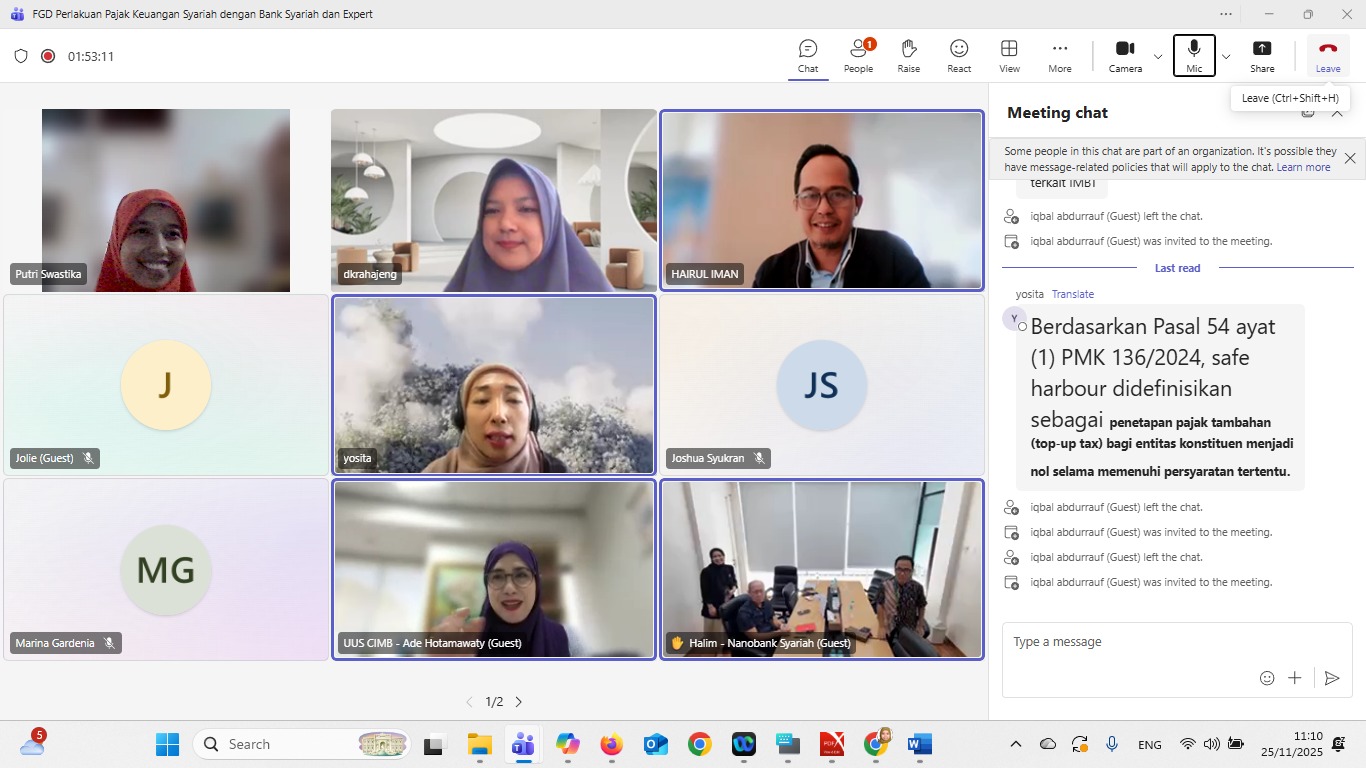The width and height of the screenshot is (1366, 768).
Task: Mute or unmute the Mic
Action: coord(1194,56)
